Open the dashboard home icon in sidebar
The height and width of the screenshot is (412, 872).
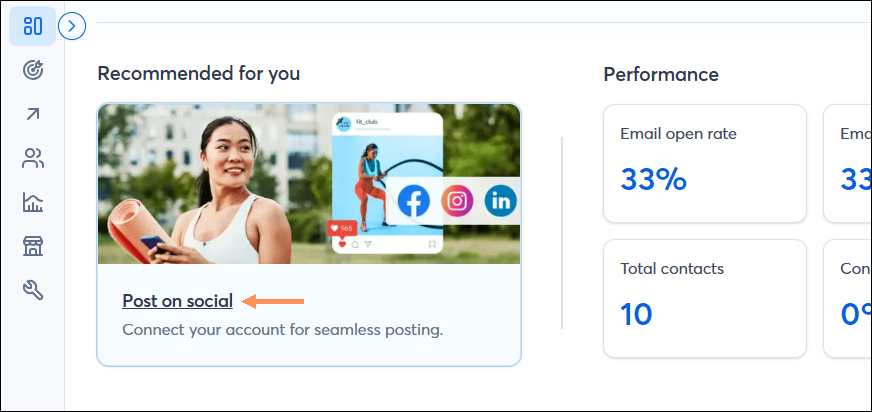click(x=33, y=26)
